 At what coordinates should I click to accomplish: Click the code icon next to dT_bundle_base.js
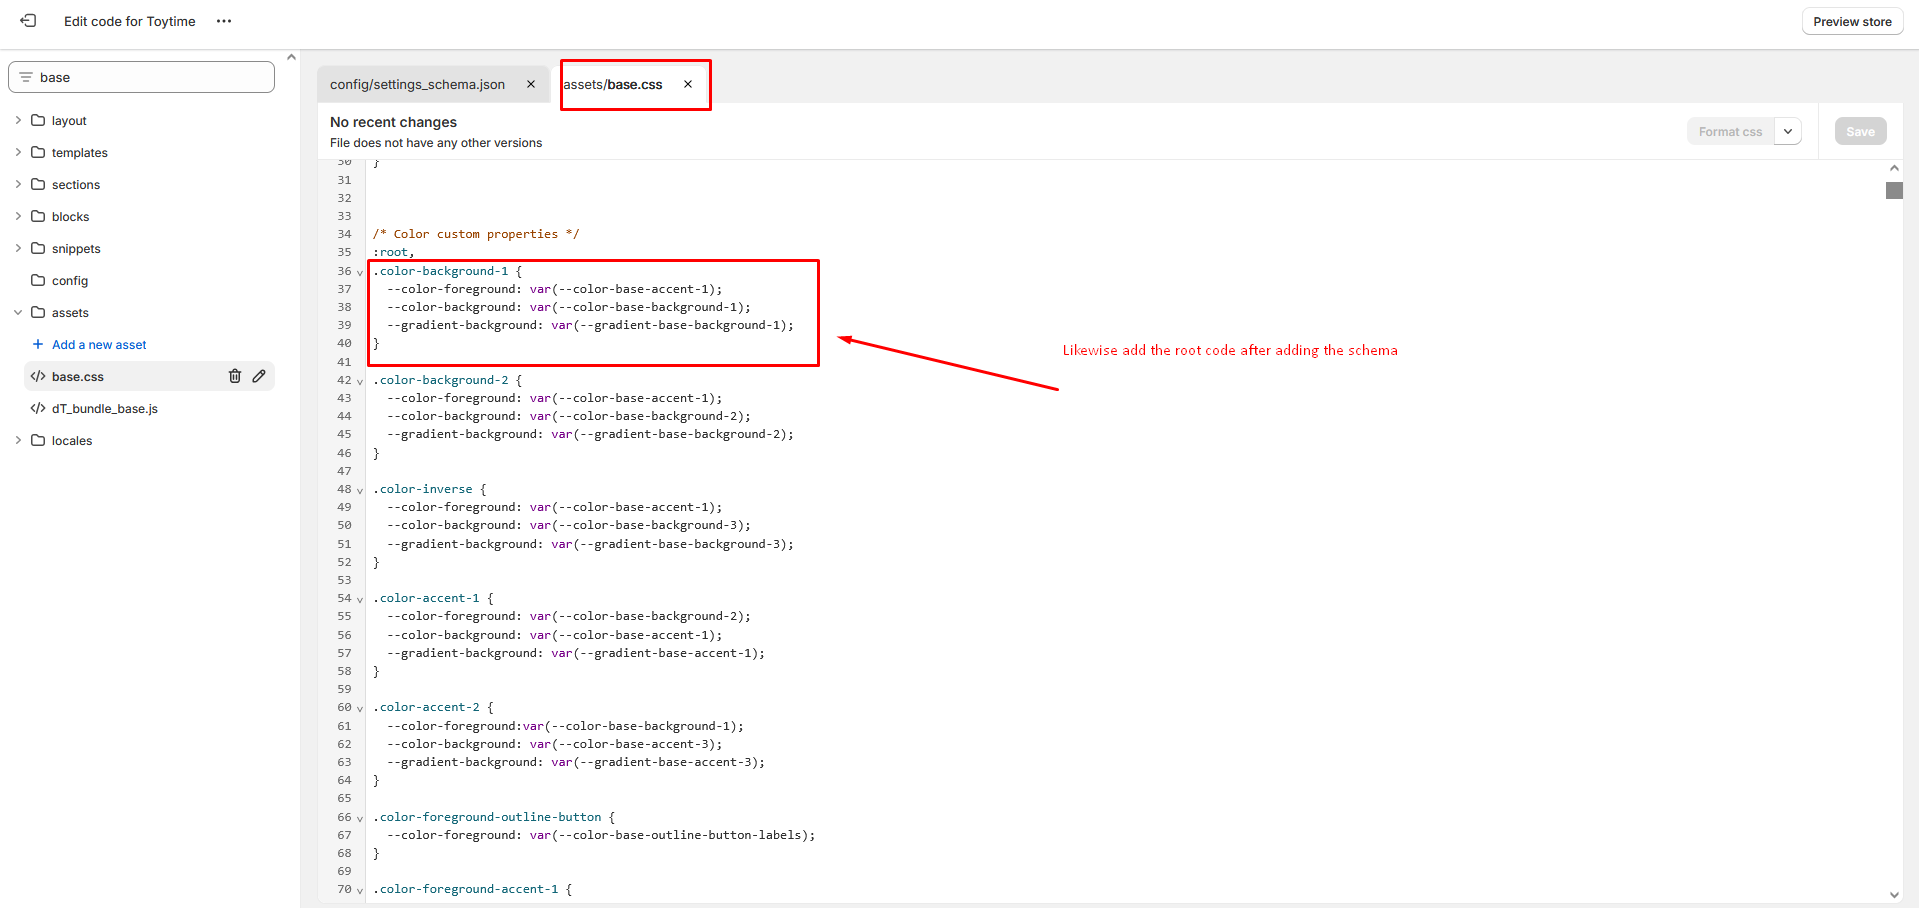[x=38, y=408]
